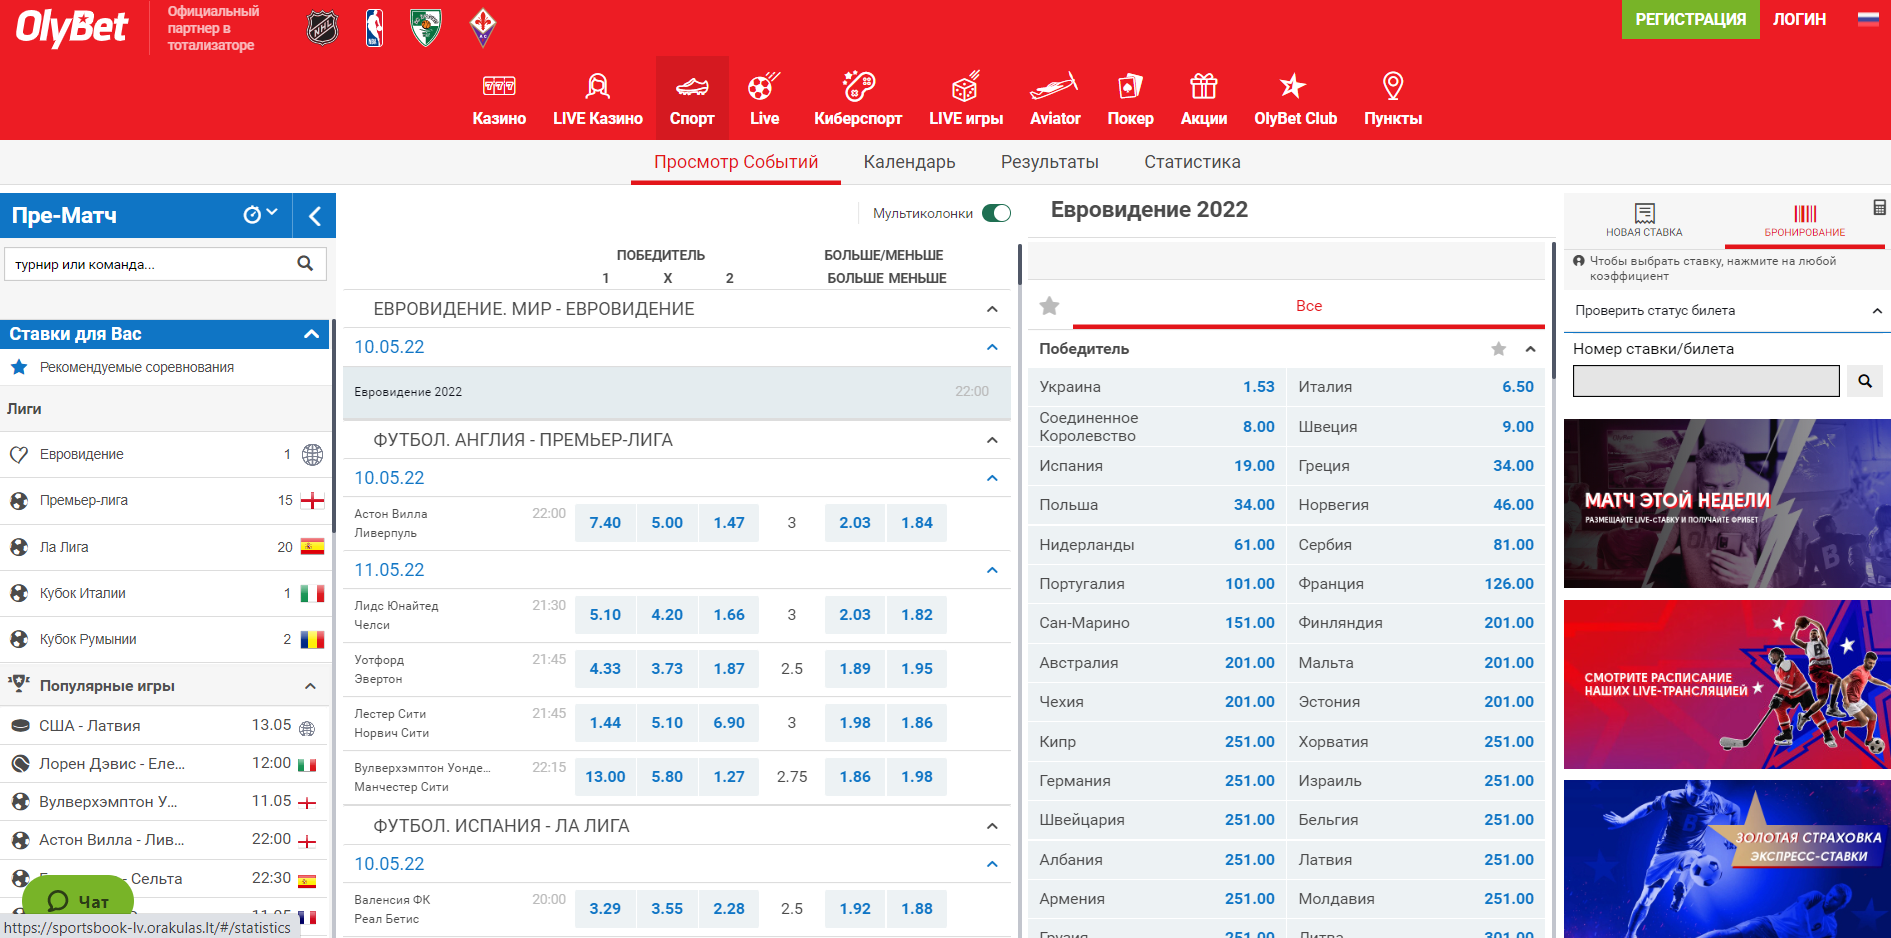Open the Чат chat button
This screenshot has height=938, width=1891.
(x=78, y=901)
